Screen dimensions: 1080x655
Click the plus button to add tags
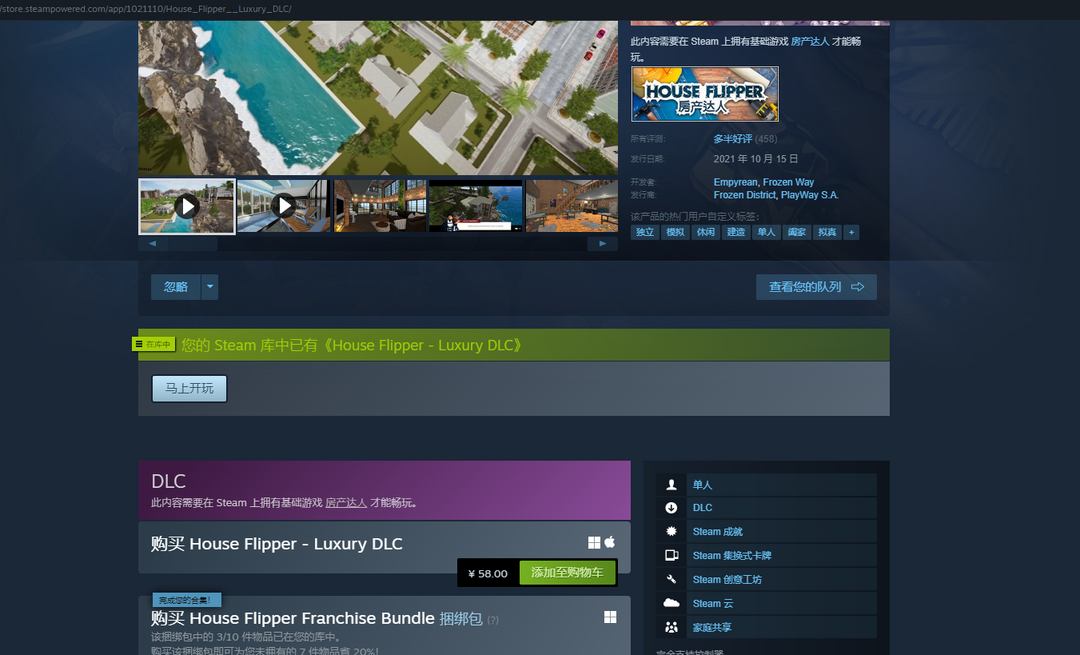pos(851,232)
